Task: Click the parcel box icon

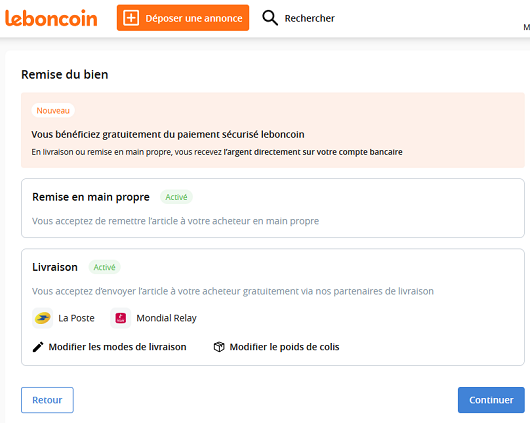Action: pyautogui.click(x=219, y=347)
